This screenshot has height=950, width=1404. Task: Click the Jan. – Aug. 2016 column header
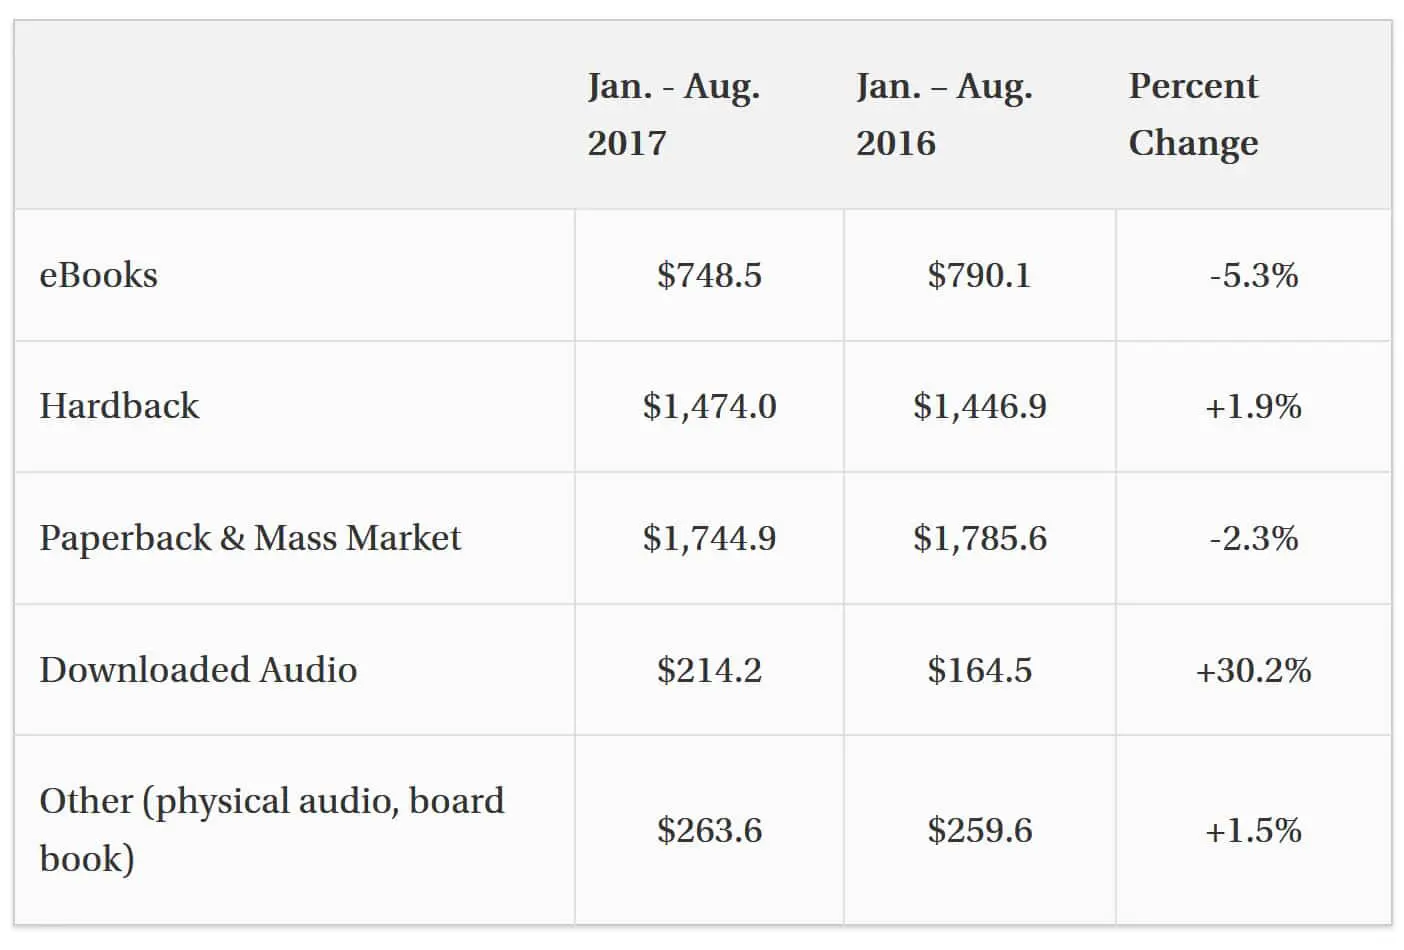[x=944, y=114]
